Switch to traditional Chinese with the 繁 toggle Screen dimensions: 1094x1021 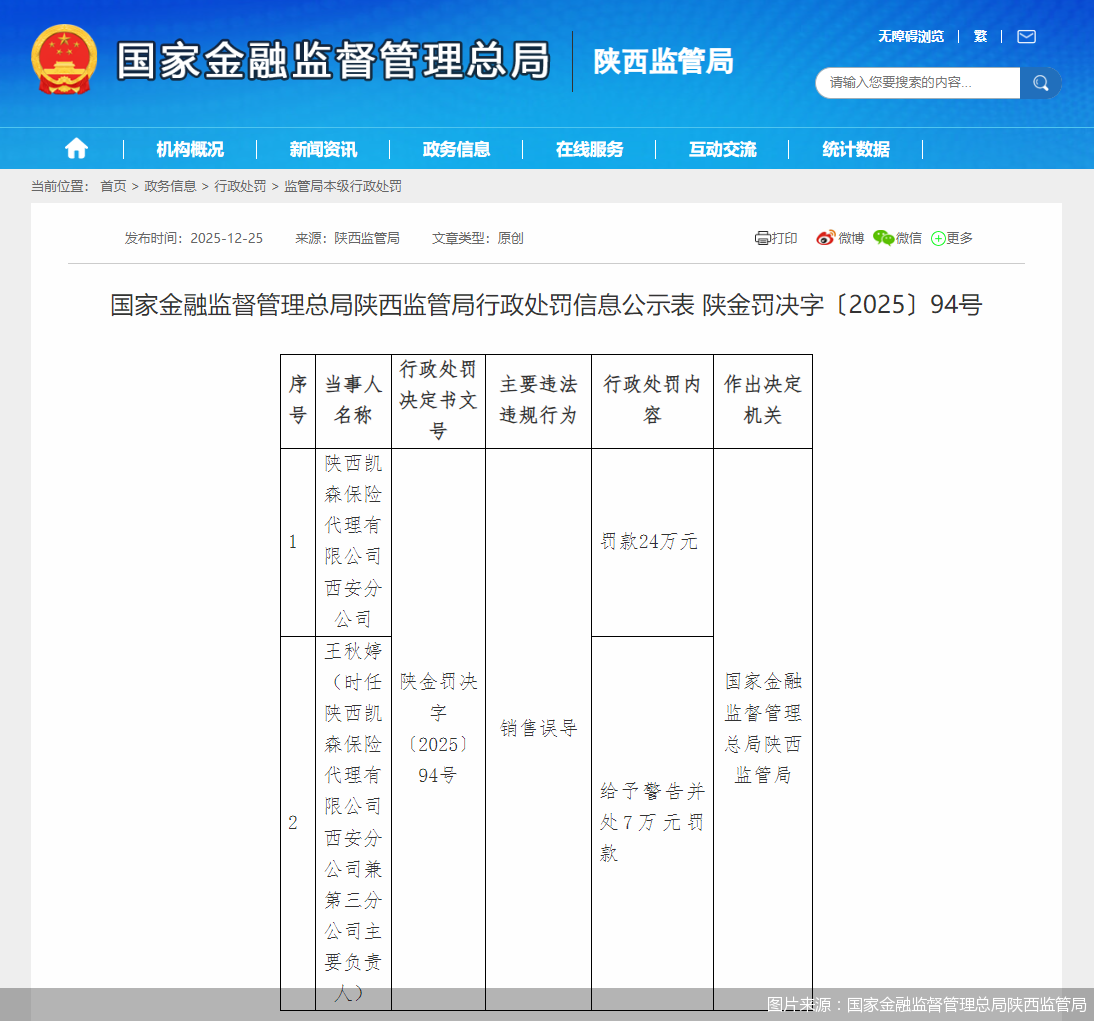[980, 36]
